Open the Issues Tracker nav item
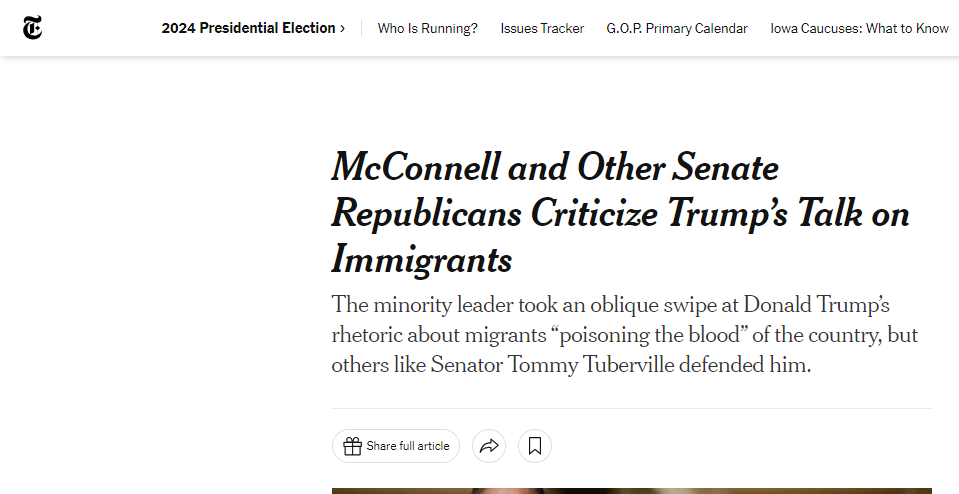This screenshot has height=494, width=959. click(x=542, y=28)
